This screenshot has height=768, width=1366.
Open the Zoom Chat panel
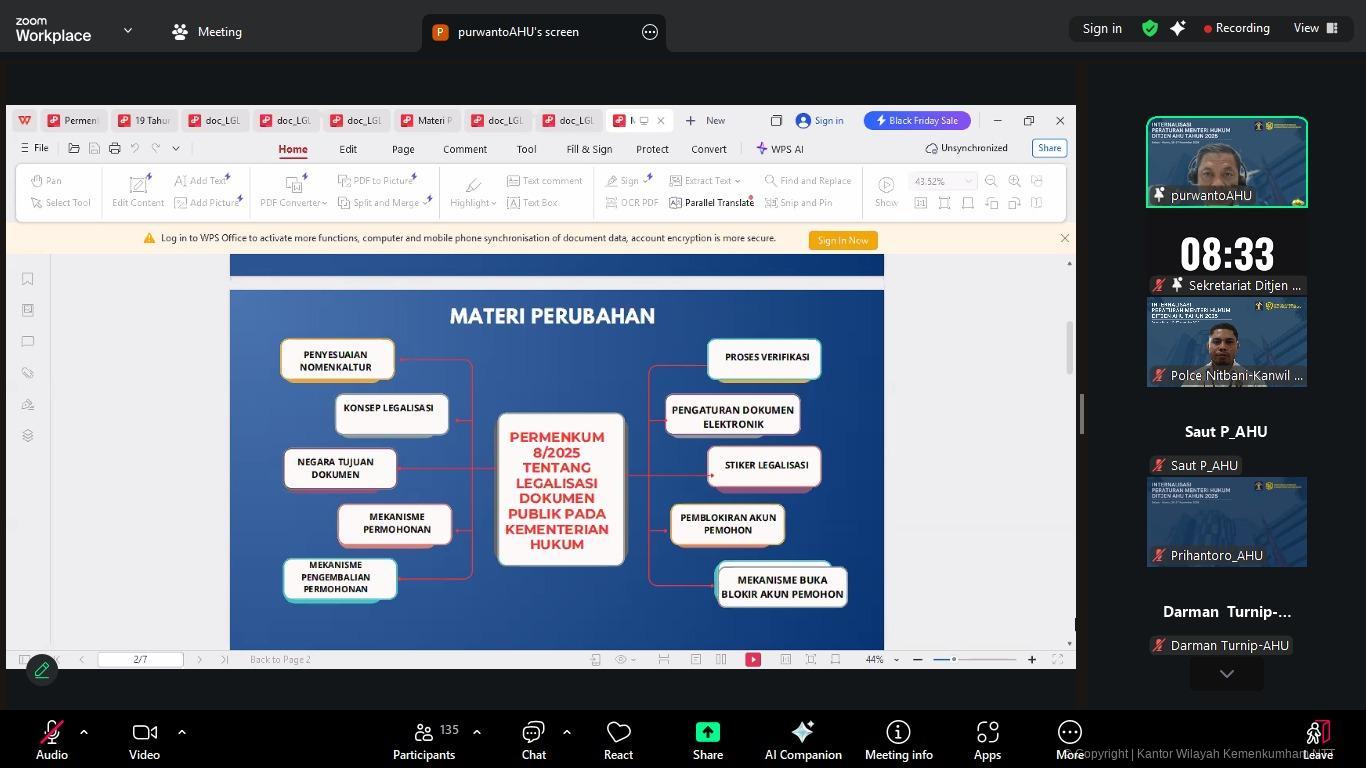533,740
